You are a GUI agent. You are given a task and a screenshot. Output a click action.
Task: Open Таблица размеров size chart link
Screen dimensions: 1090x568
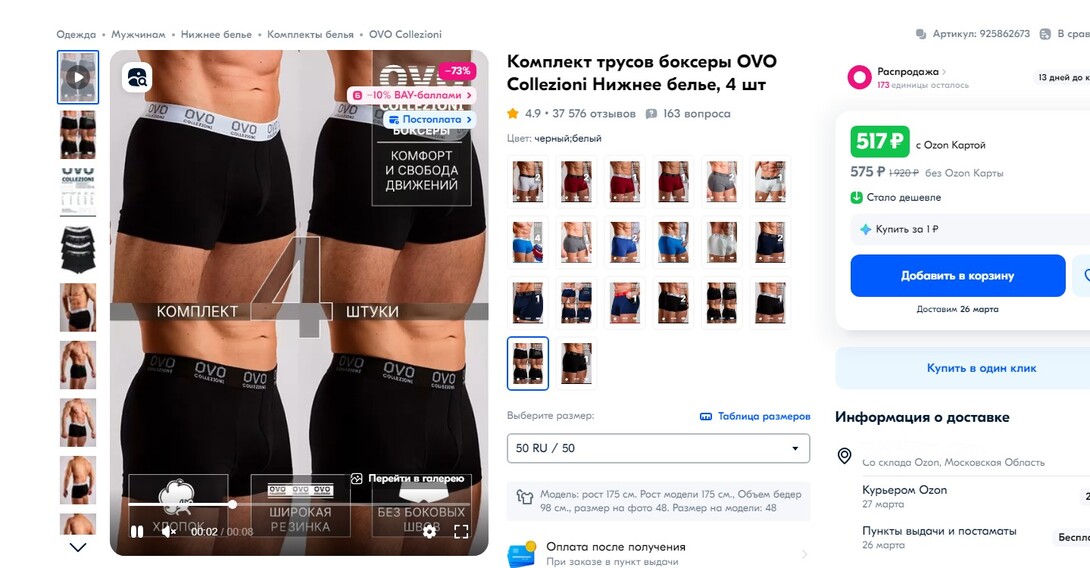pos(755,416)
